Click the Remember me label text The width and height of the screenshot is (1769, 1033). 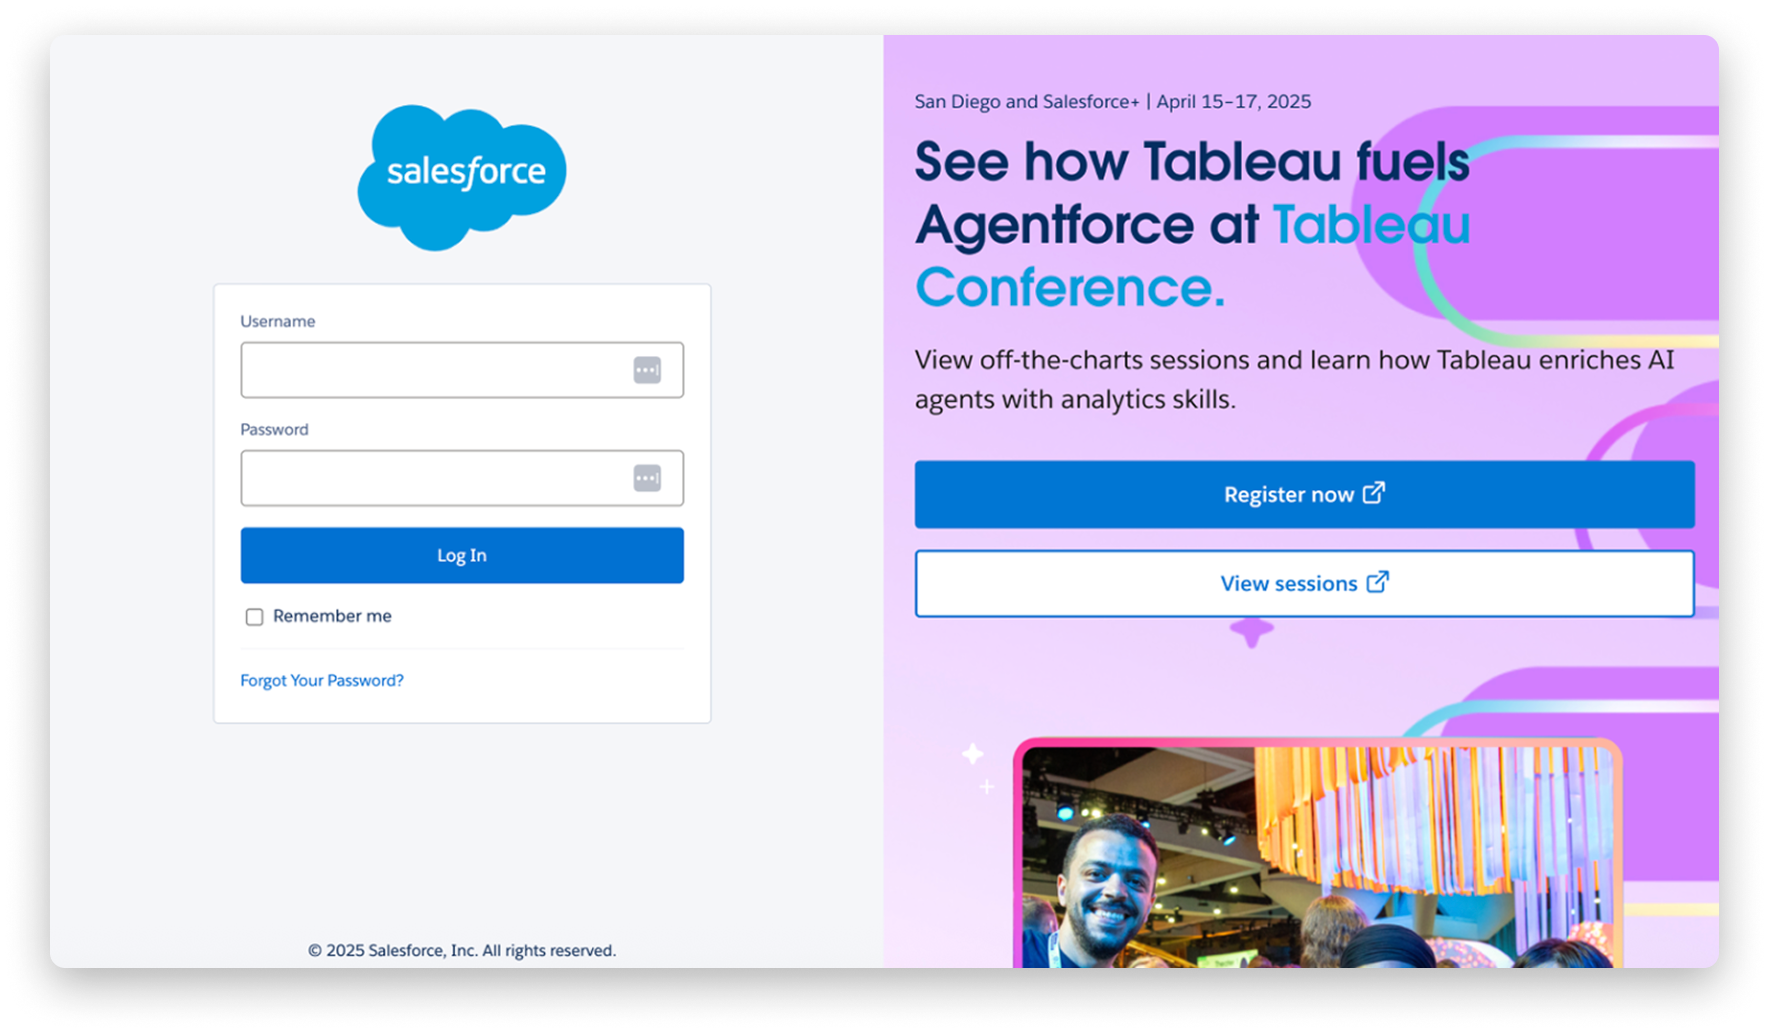click(x=332, y=616)
